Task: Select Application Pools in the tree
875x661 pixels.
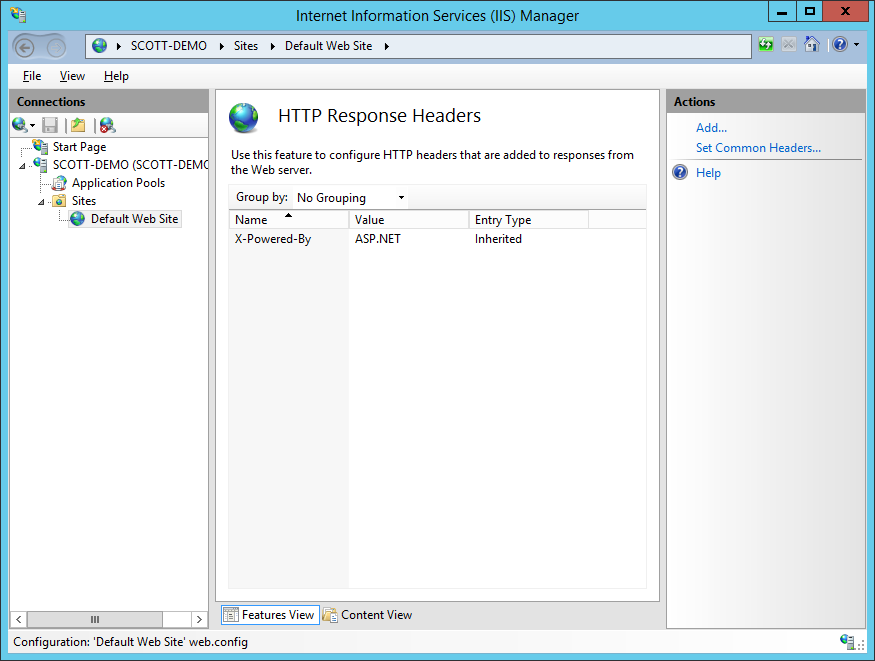Action: [x=118, y=183]
